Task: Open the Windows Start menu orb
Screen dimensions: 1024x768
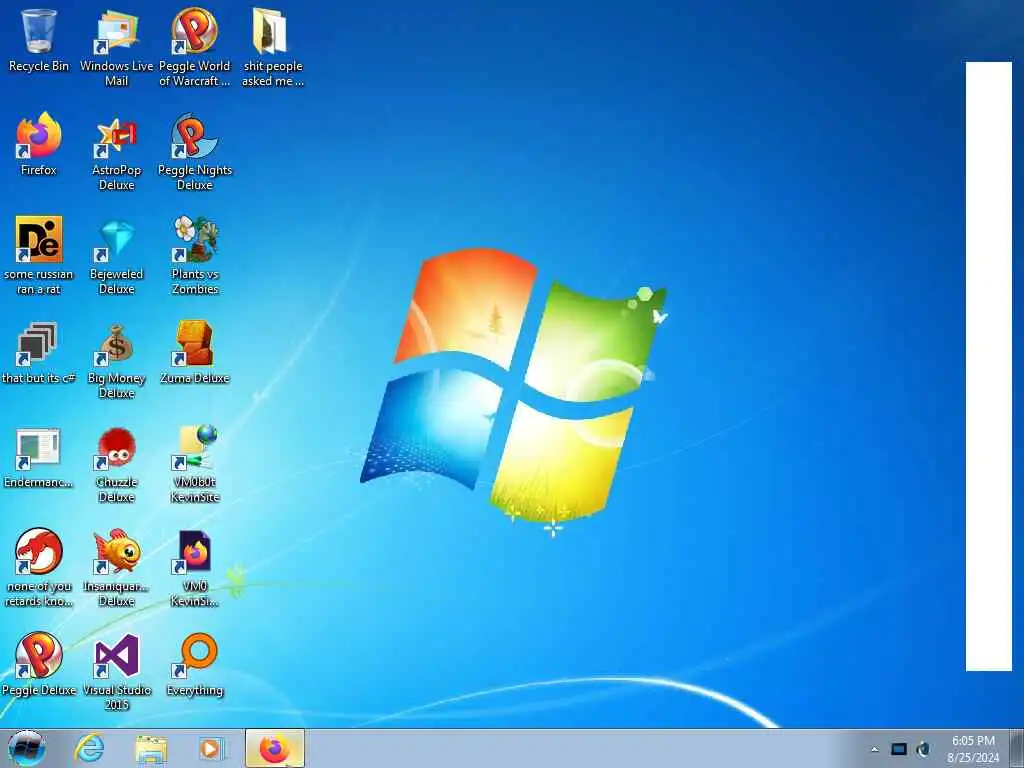Action: (x=27, y=748)
